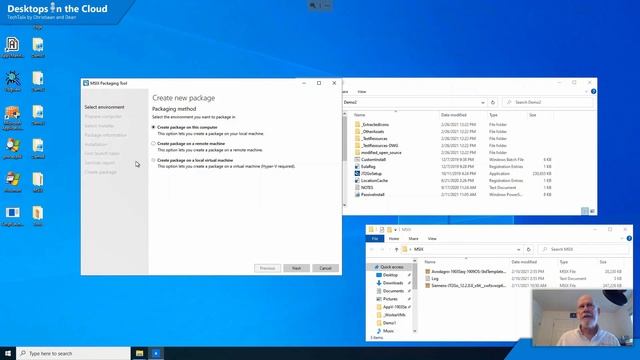
Task: Open Pictures in the navigation pane
Action: pos(390,299)
